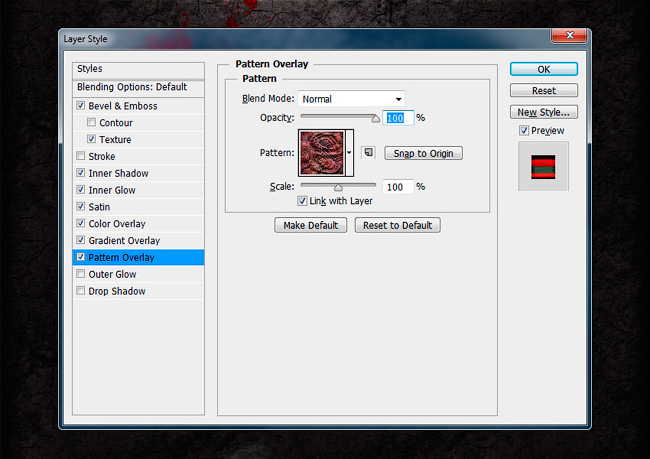Select the Styles section
Image resolution: width=650 pixels, height=459 pixels.
coord(138,69)
